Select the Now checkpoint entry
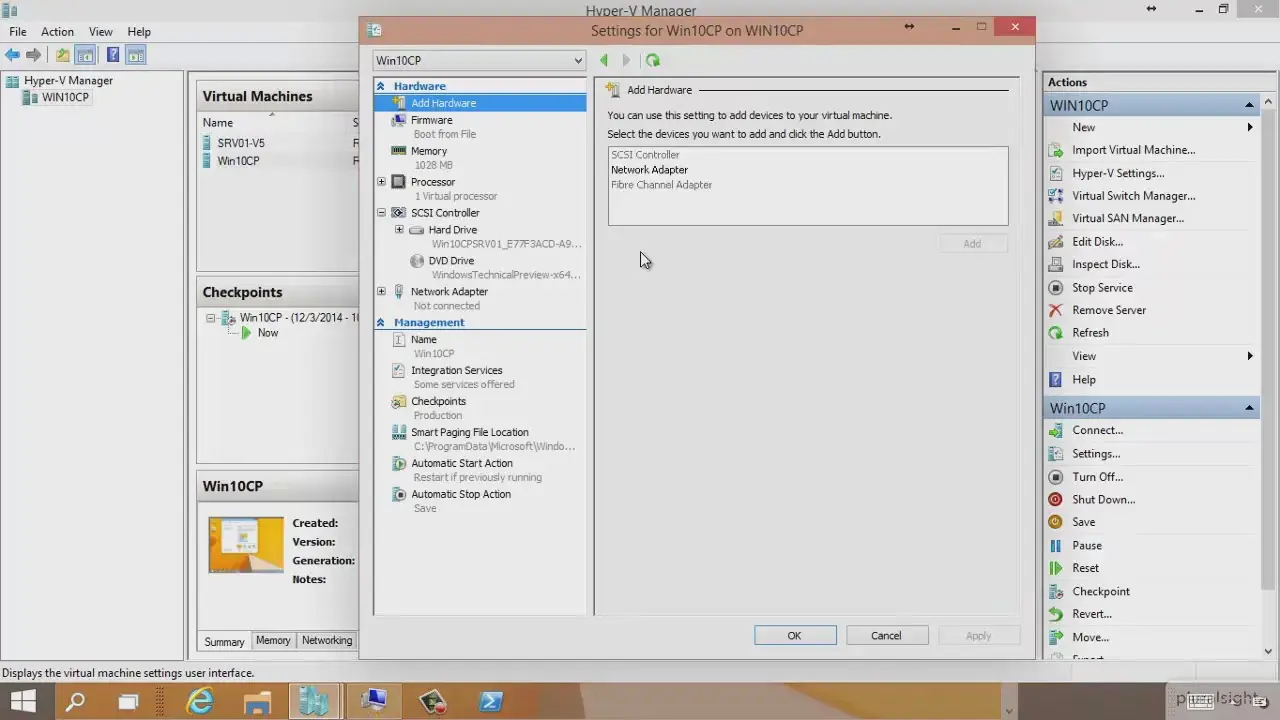 pos(268,333)
